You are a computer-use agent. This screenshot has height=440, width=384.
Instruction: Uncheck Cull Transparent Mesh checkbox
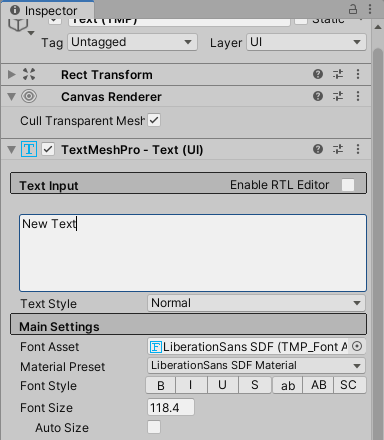coord(154,120)
